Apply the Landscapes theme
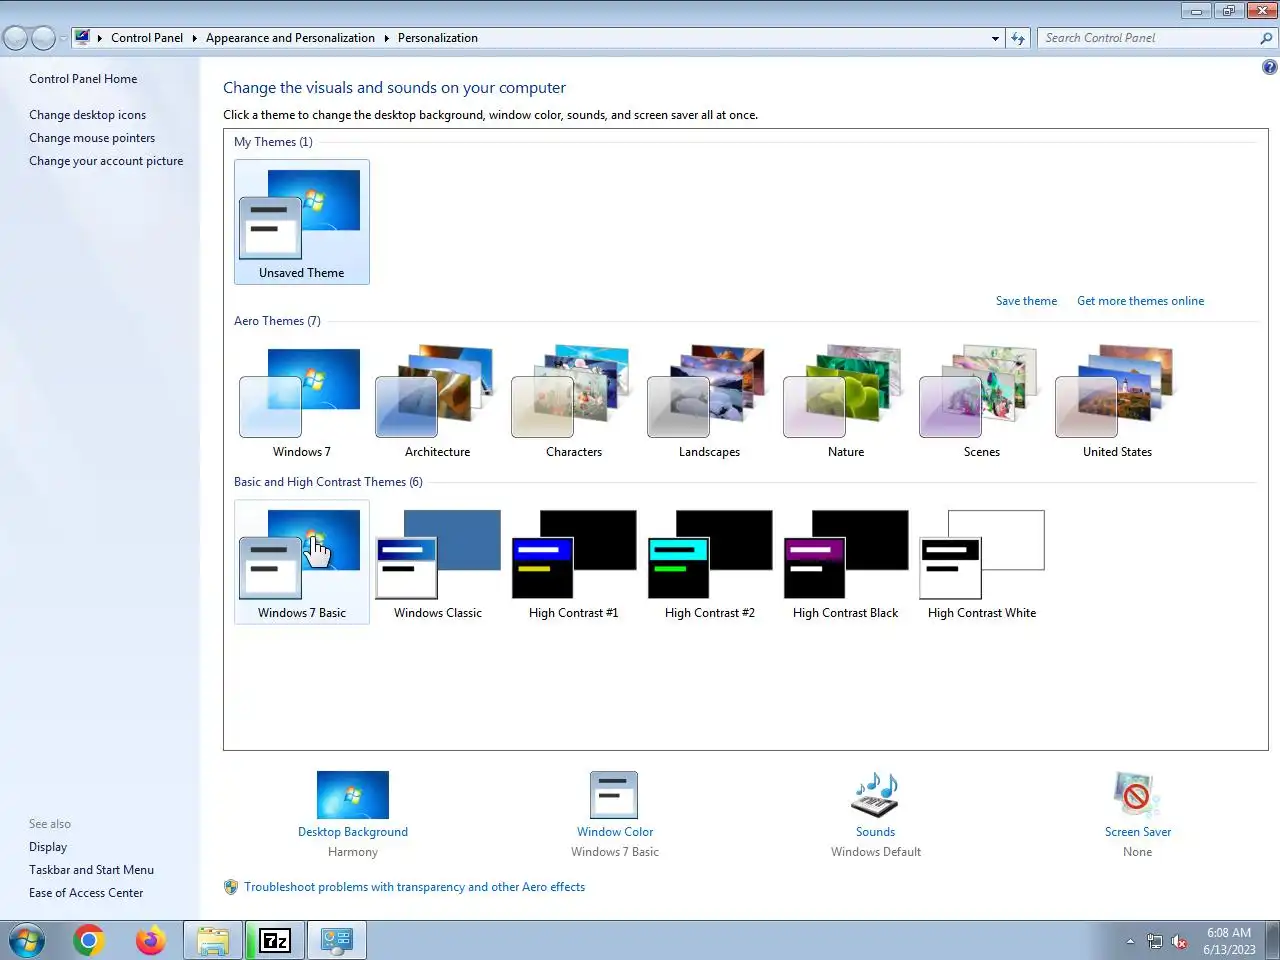Image resolution: width=1280 pixels, height=960 pixels. click(709, 402)
